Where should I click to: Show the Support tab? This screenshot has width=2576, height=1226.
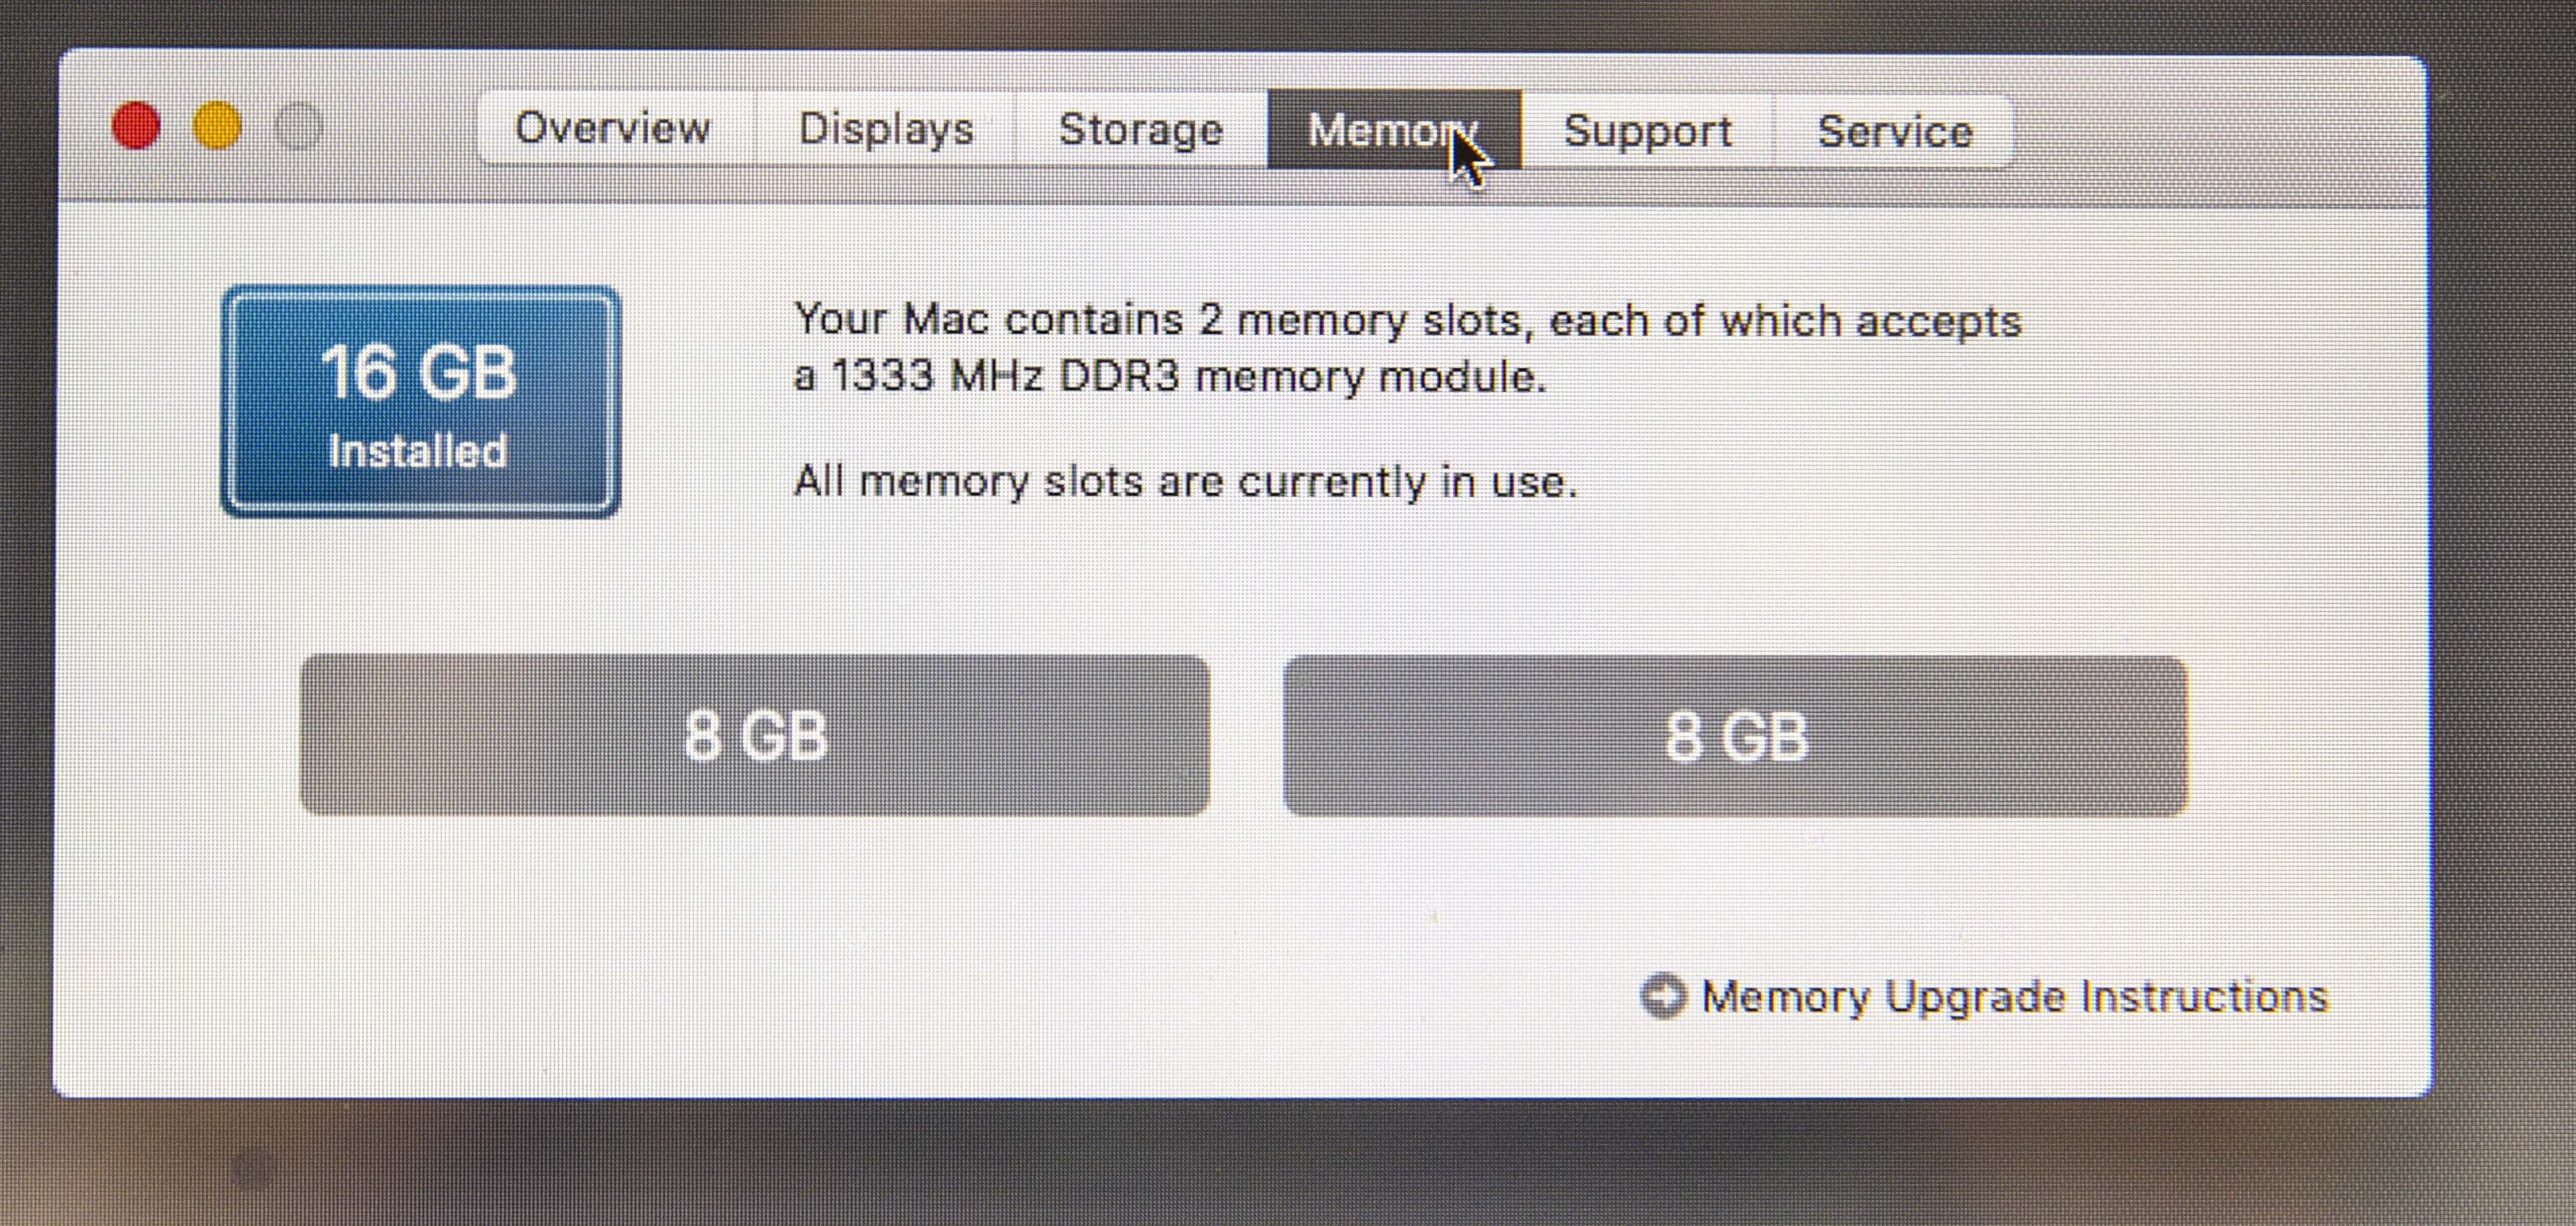[x=1648, y=131]
